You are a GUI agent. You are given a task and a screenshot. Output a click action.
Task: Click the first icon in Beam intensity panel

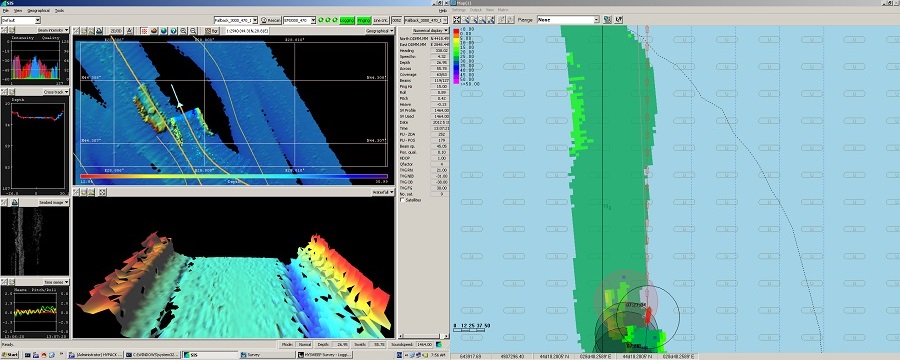coord(5,30)
